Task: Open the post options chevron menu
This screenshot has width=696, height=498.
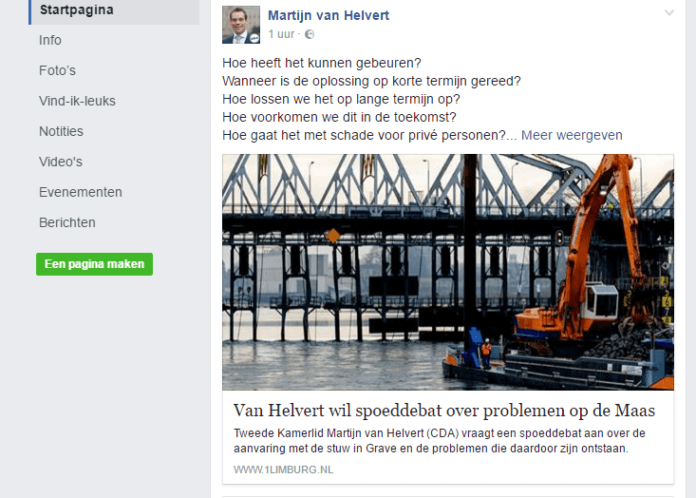Action: point(669,13)
